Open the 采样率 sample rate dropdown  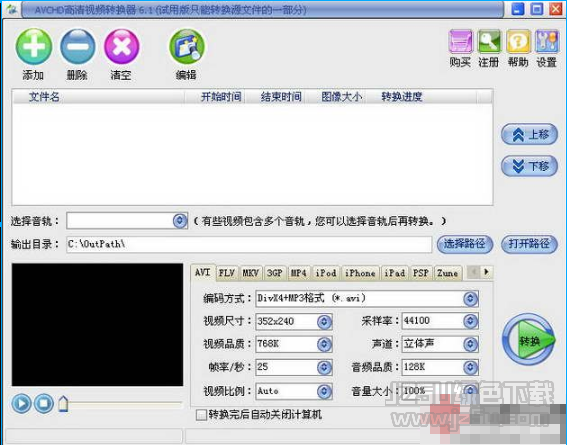470,321
